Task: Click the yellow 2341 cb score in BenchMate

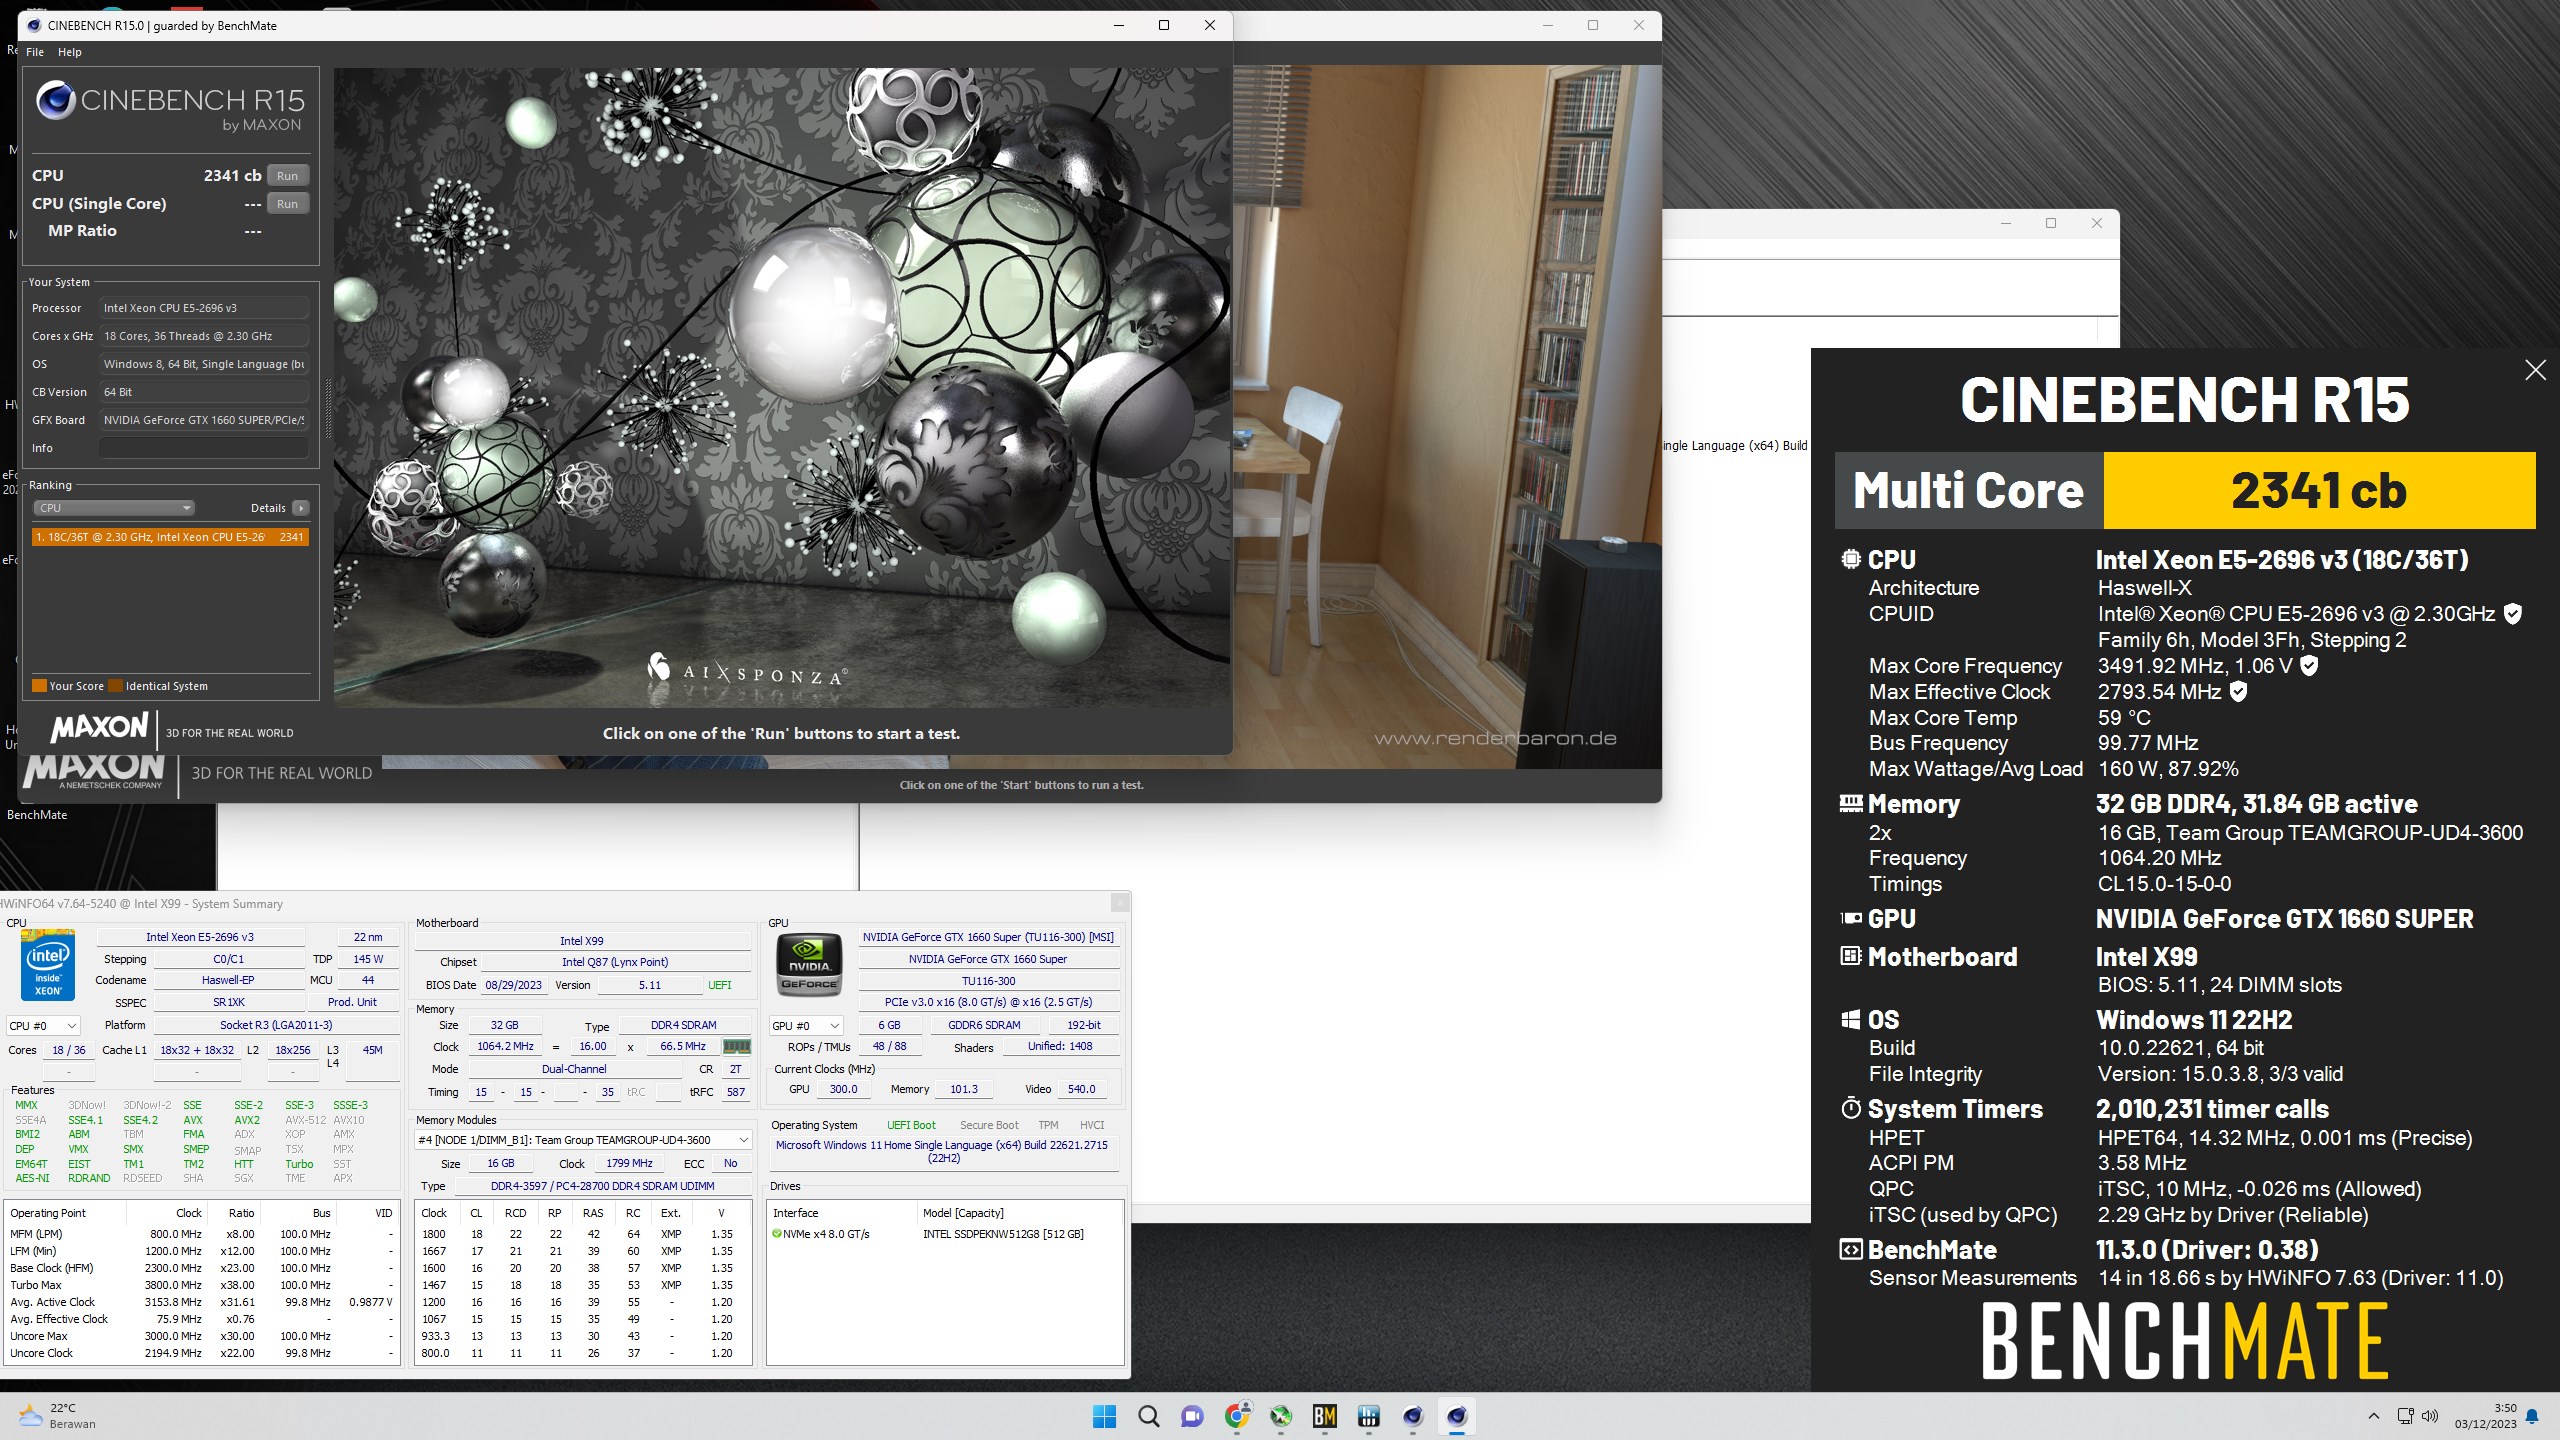Action: (x=2319, y=490)
